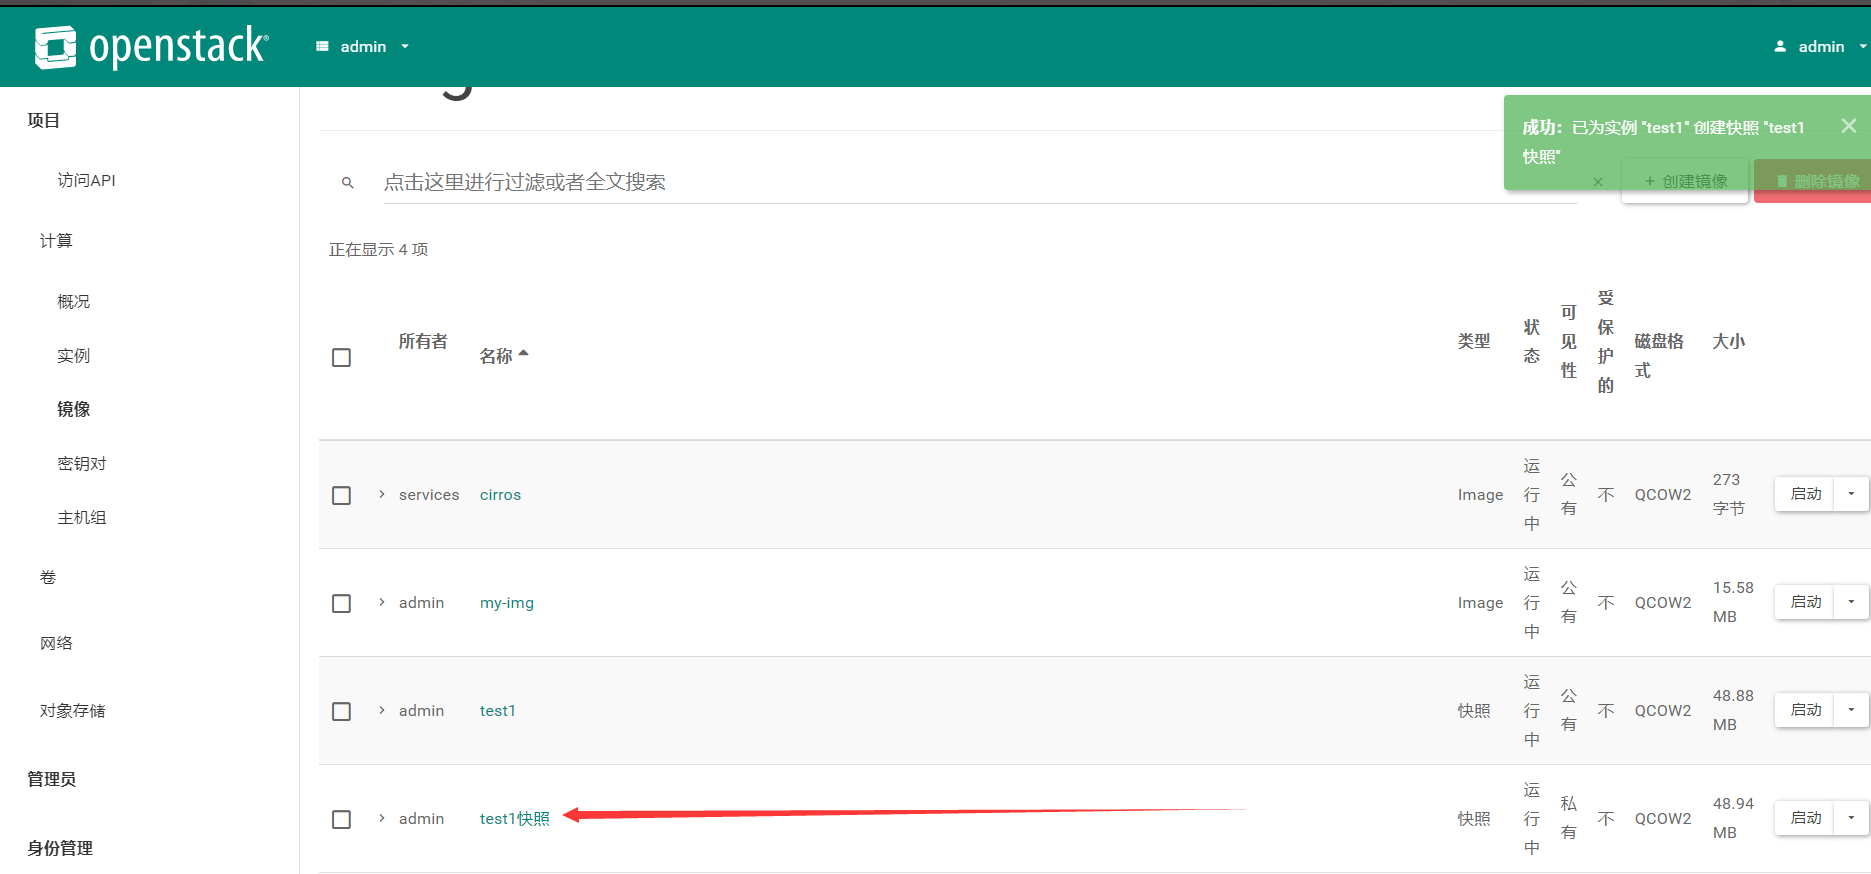This screenshot has width=1871, height=874.
Task: Open the admin project dropdown
Action: [363, 47]
